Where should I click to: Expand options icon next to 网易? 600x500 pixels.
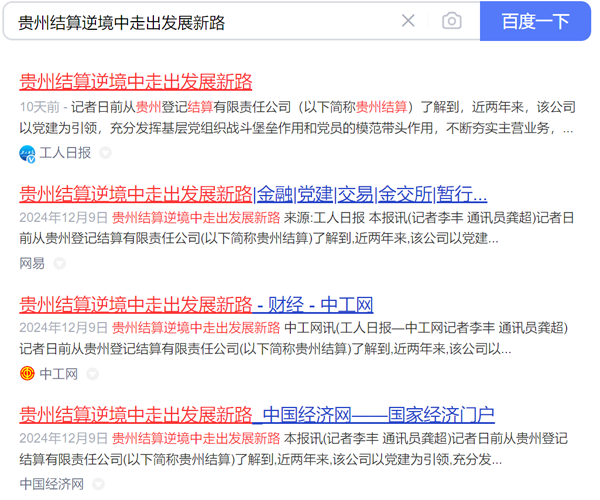click(x=59, y=263)
